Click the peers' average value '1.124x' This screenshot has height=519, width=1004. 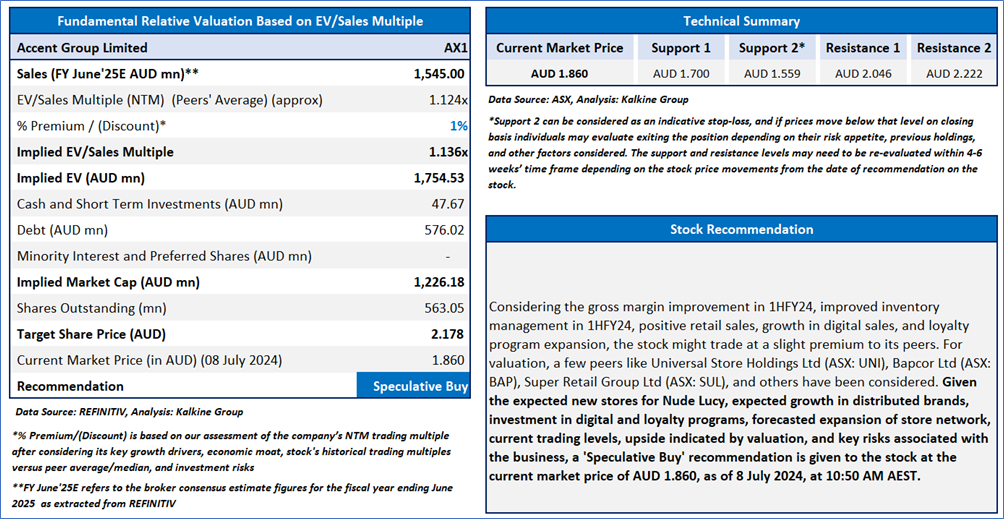(x=447, y=100)
